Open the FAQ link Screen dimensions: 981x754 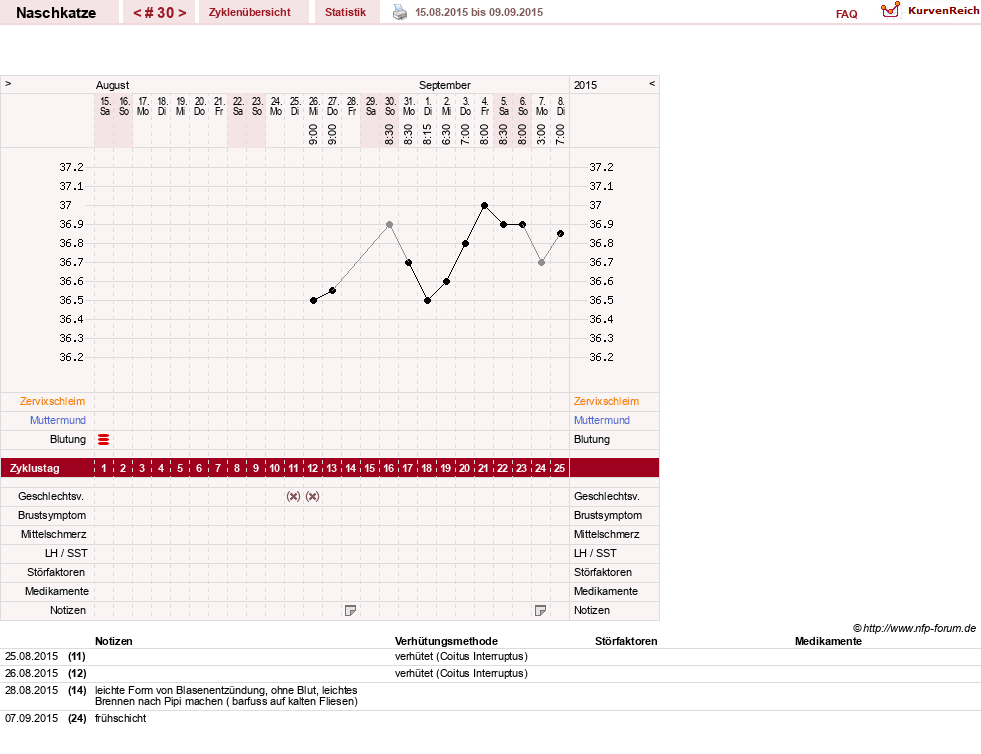(846, 14)
